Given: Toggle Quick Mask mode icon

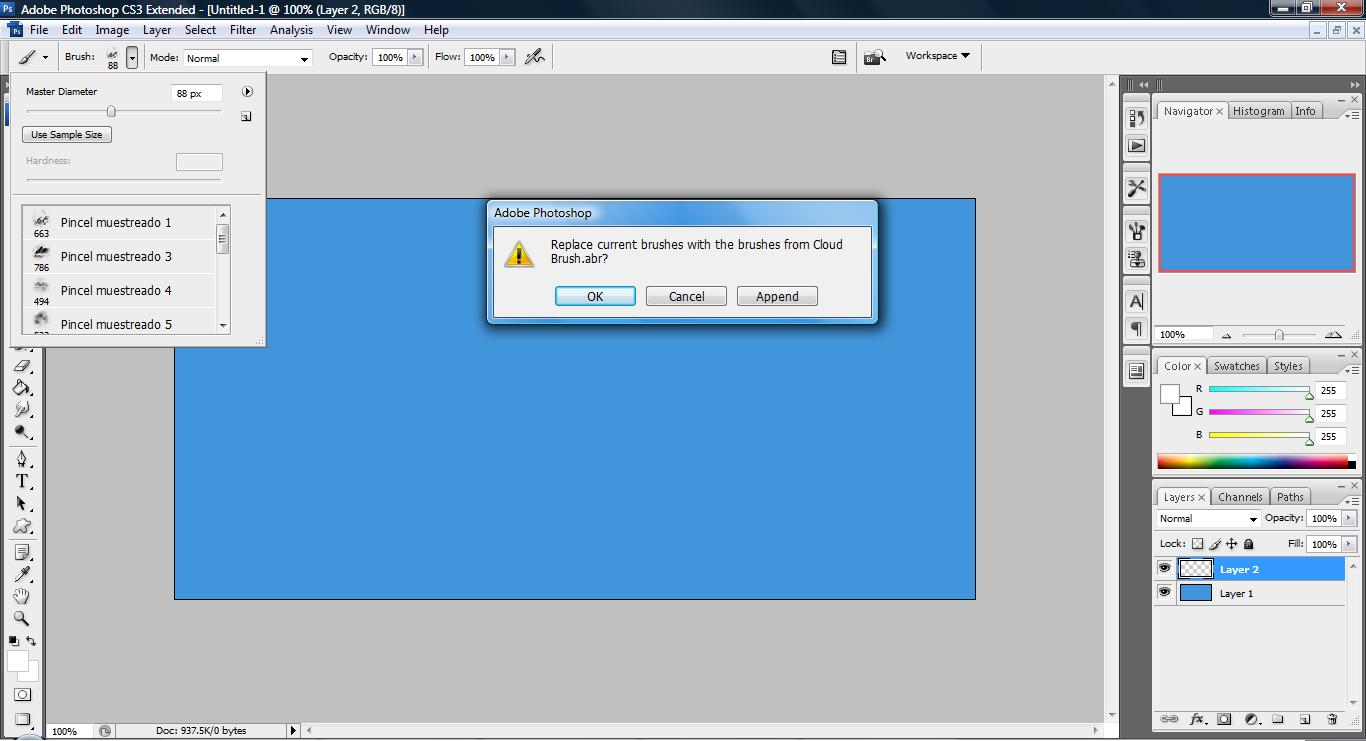Looking at the screenshot, I should [22, 695].
